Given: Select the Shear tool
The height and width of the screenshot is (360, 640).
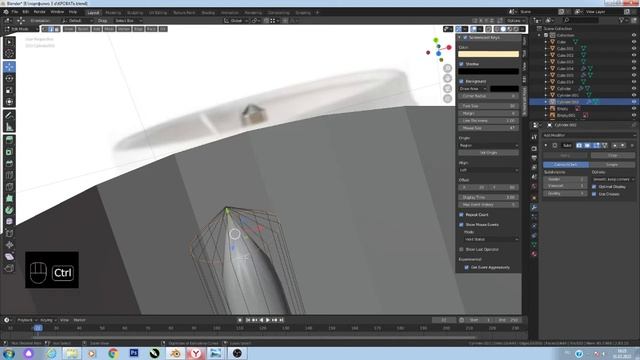Looking at the screenshot, I should coord(9,257).
